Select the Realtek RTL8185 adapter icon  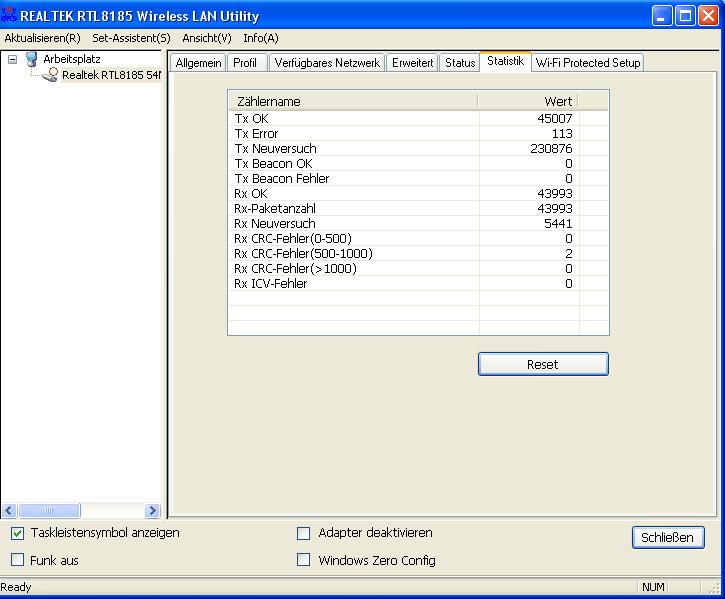tap(49, 75)
